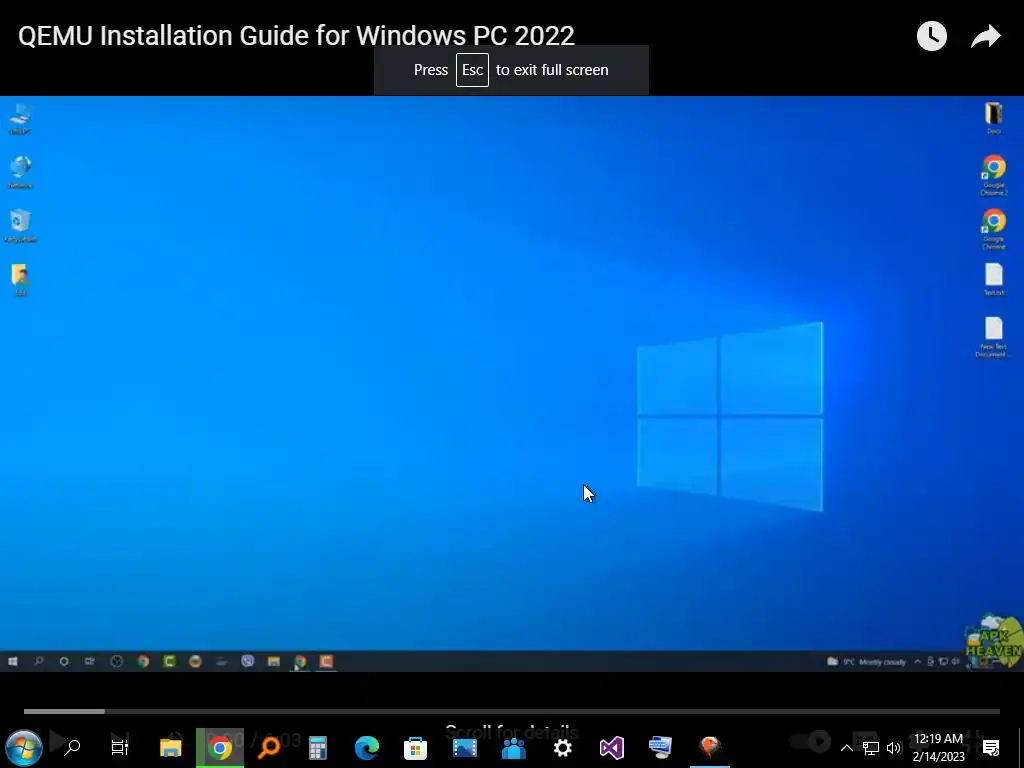
Task: Open the 12:19 AM clock calendar
Action: click(938, 748)
